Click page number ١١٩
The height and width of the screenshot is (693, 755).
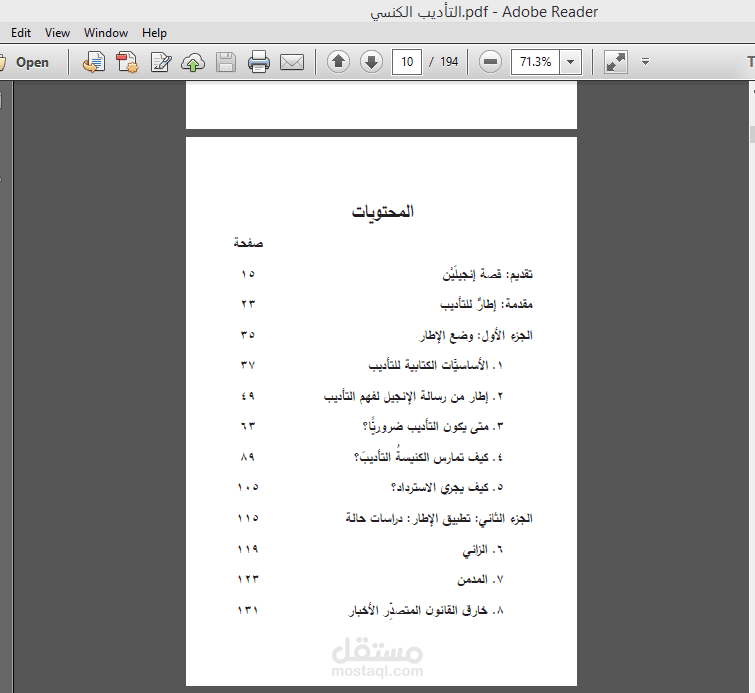(x=248, y=549)
